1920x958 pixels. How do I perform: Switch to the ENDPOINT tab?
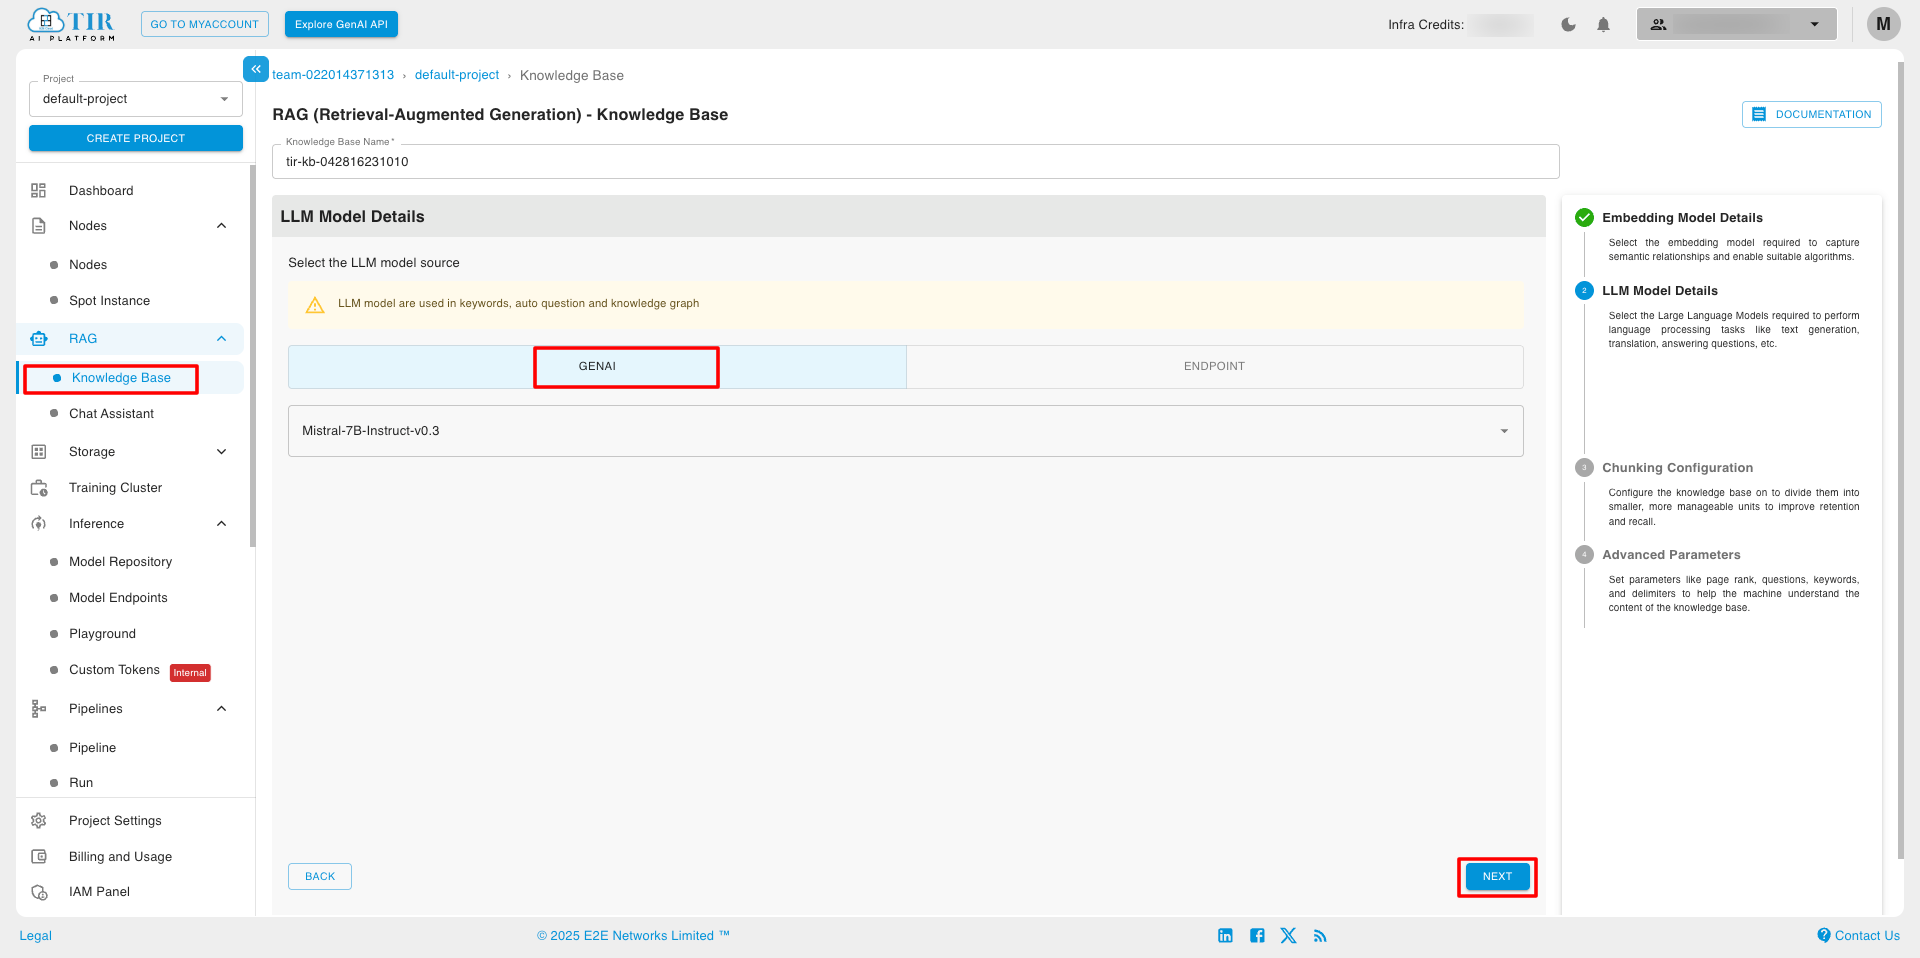(1214, 367)
